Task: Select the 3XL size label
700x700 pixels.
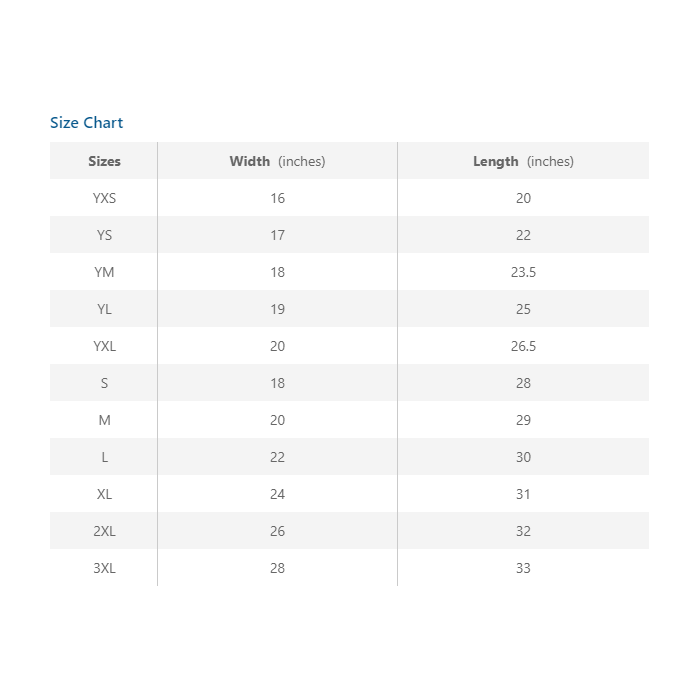Action: [104, 568]
